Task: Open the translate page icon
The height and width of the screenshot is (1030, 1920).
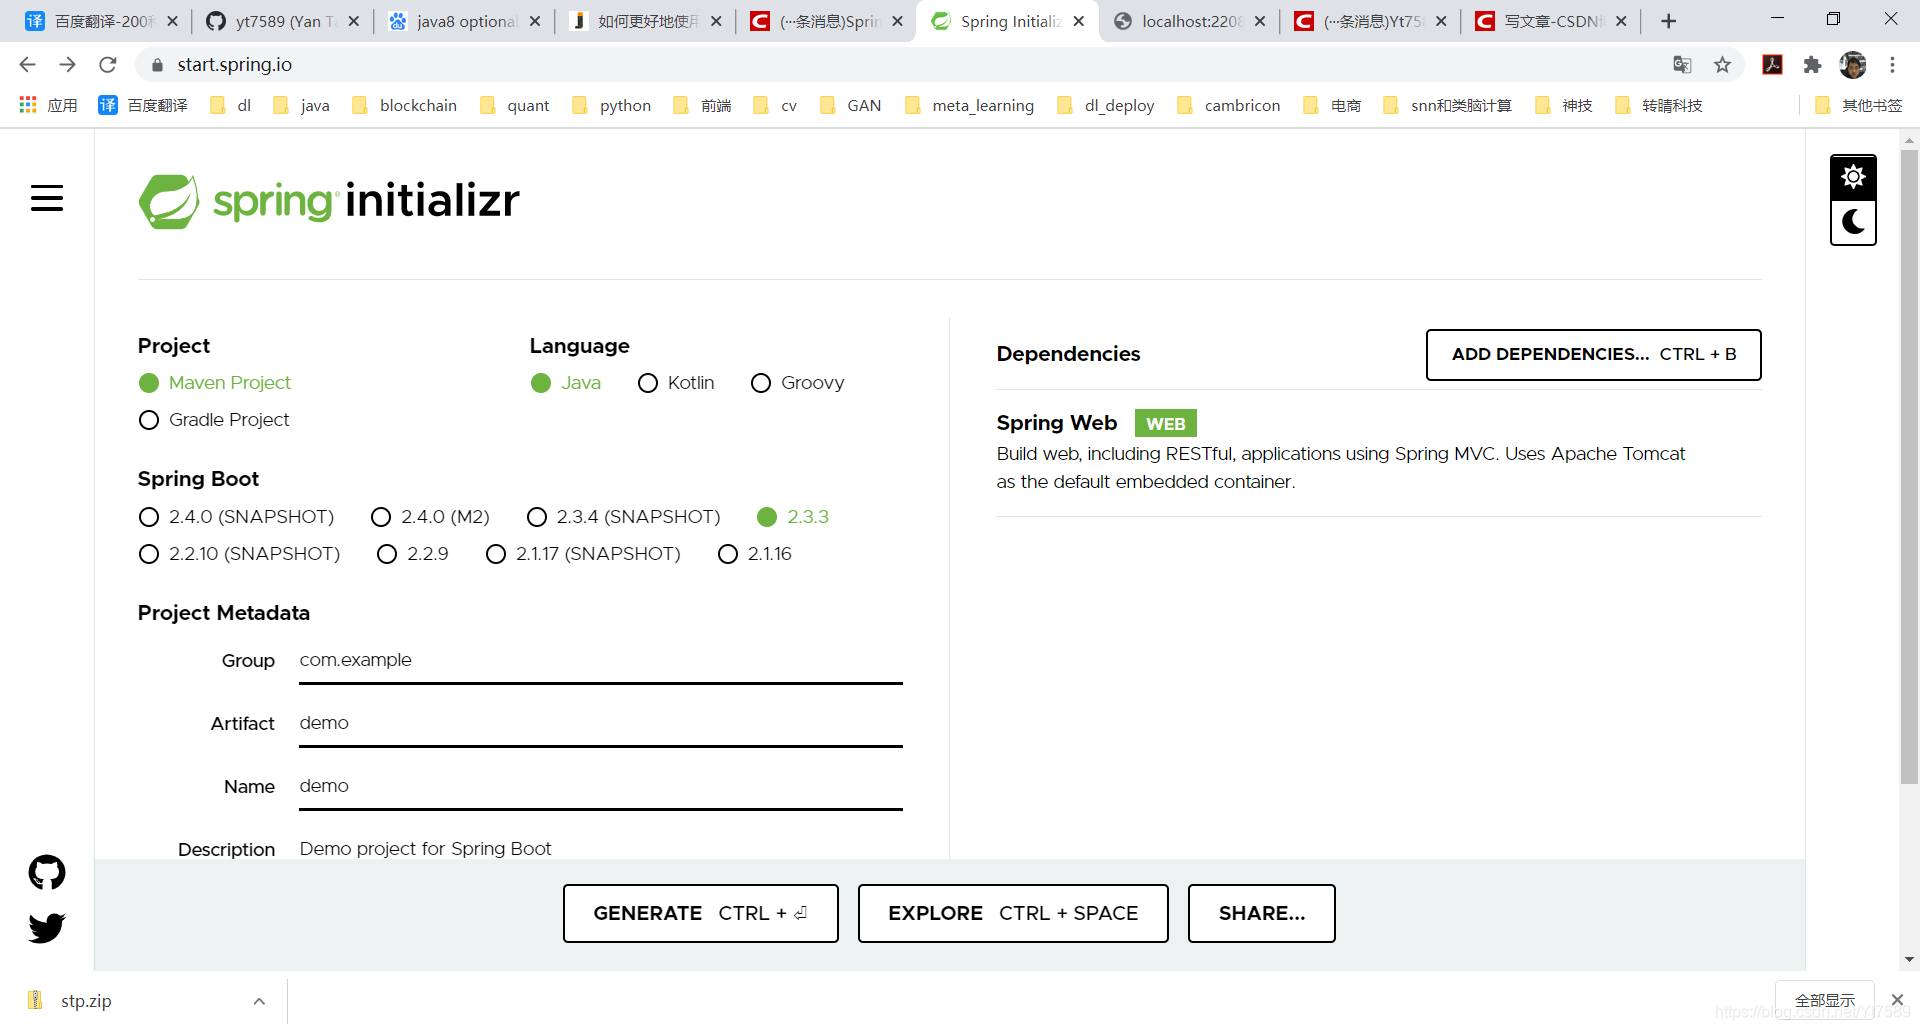Action: pyautogui.click(x=1682, y=65)
